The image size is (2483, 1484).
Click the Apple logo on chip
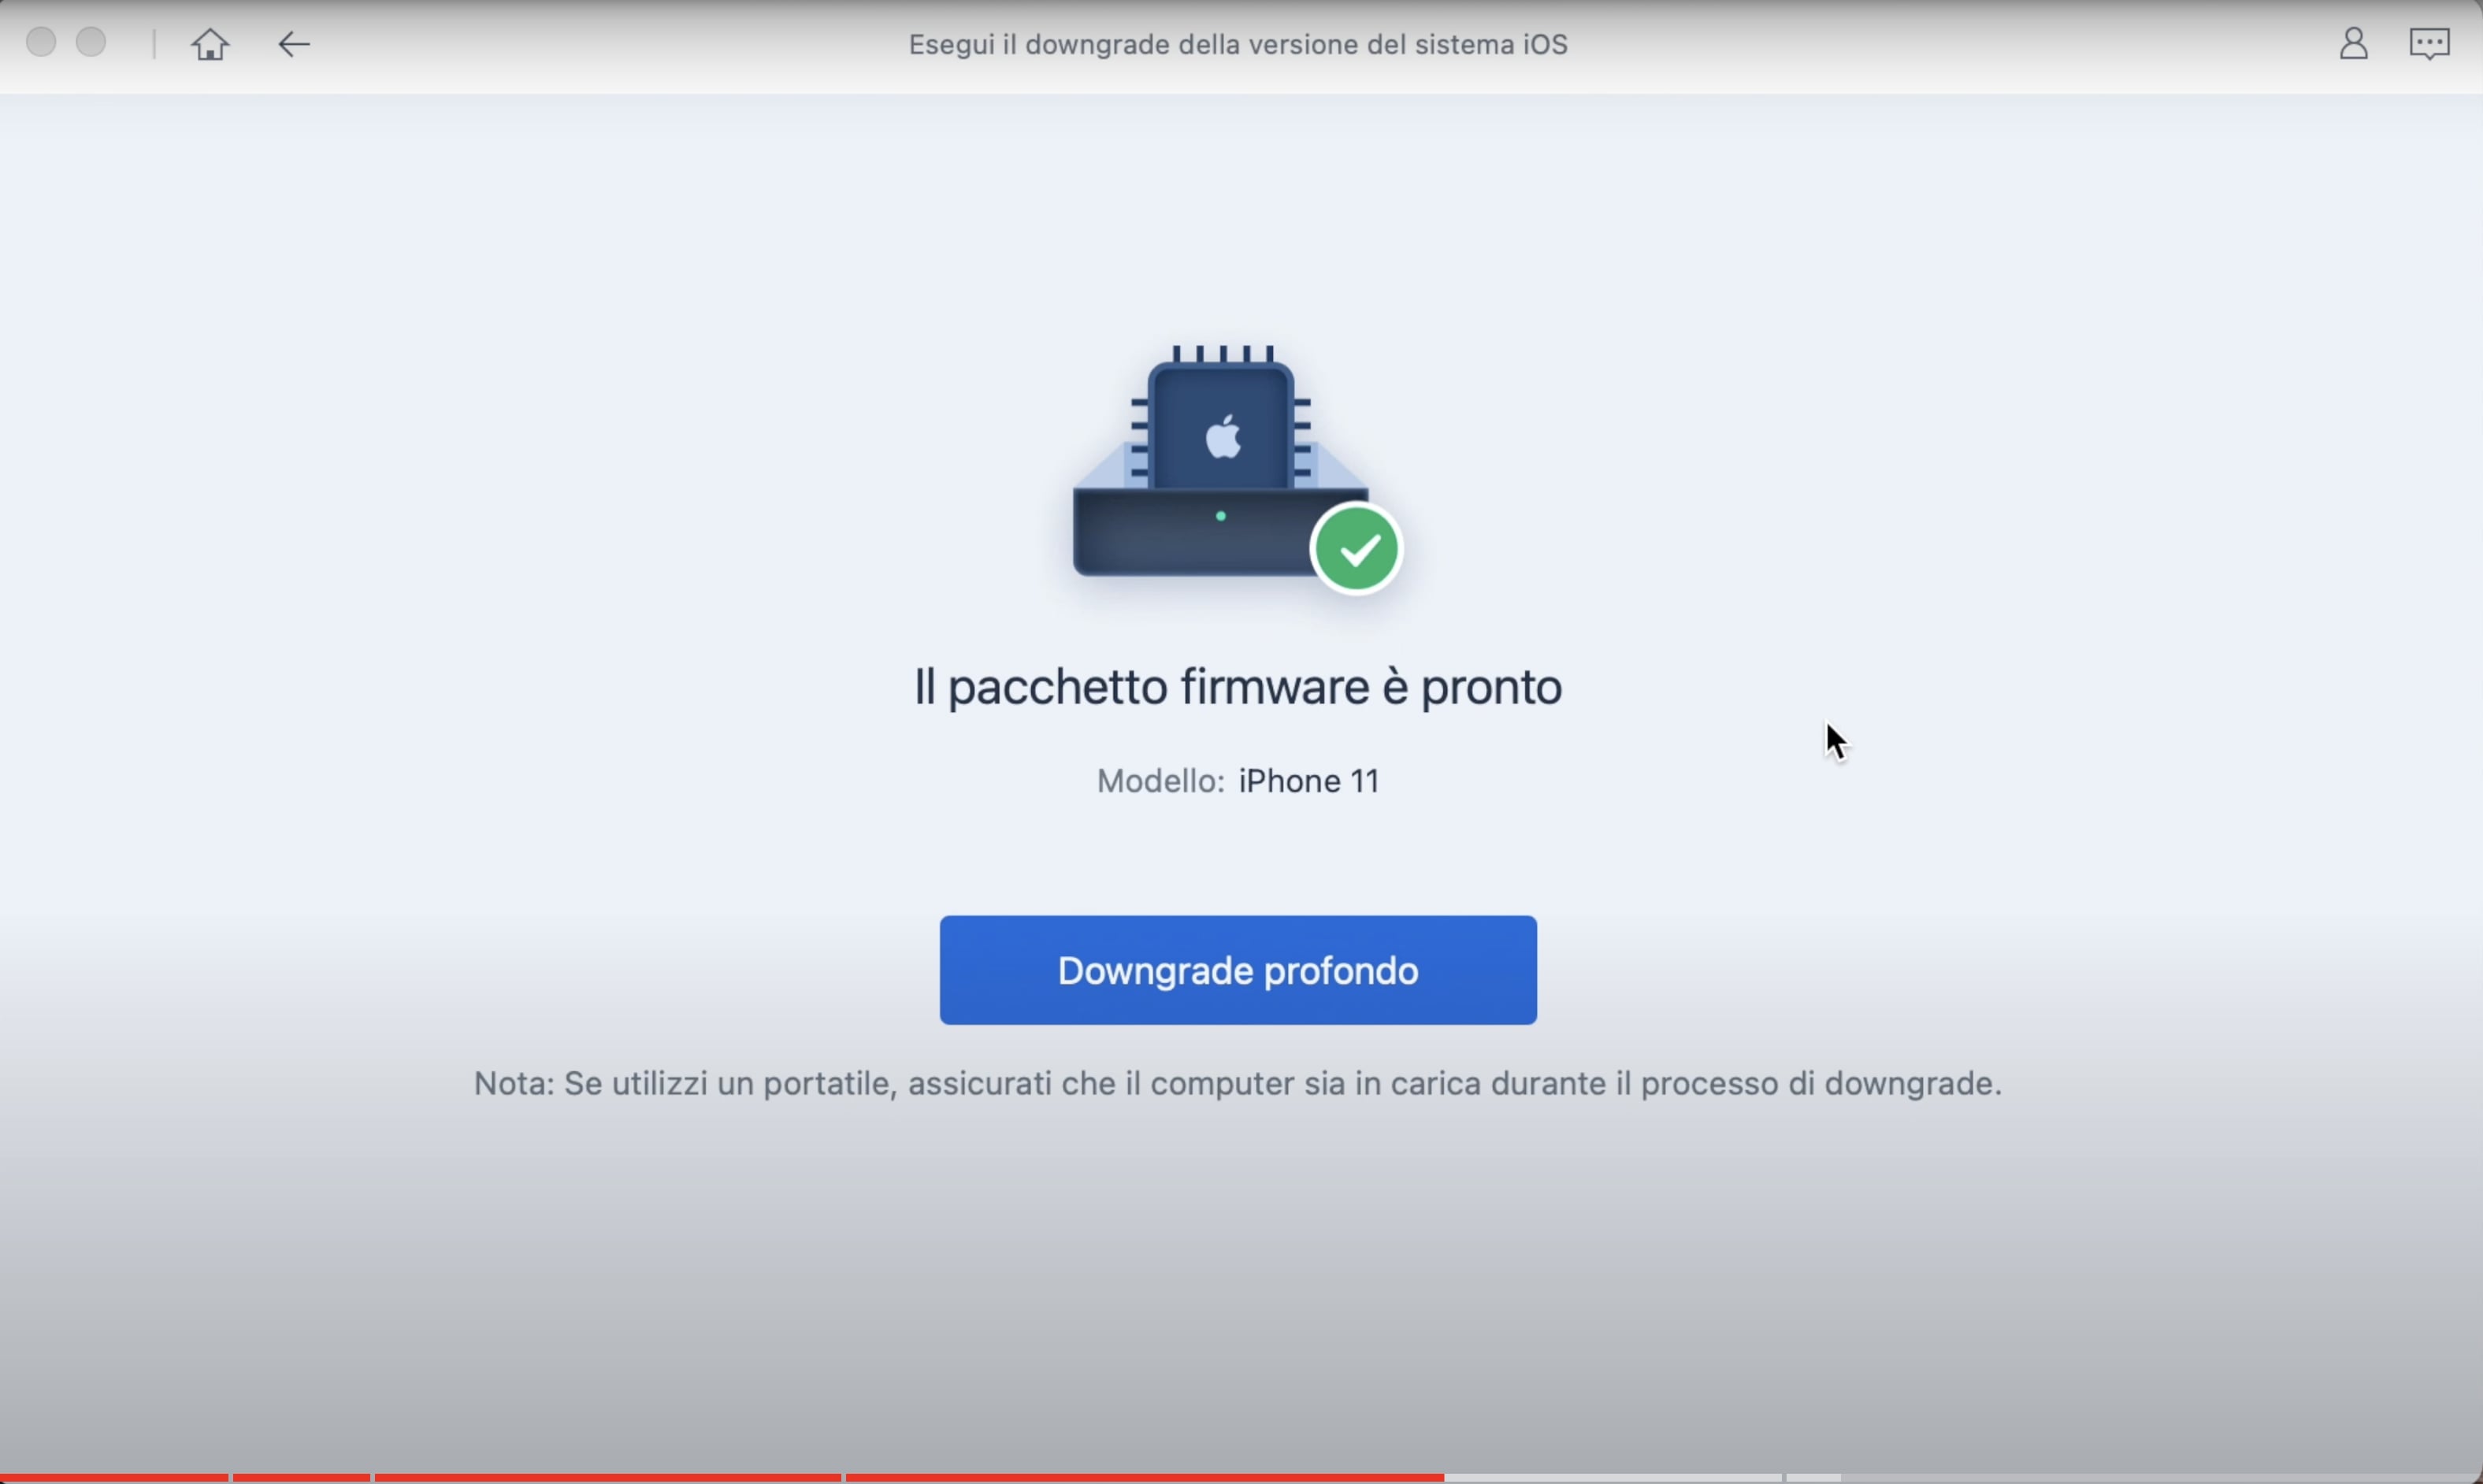tap(1223, 437)
